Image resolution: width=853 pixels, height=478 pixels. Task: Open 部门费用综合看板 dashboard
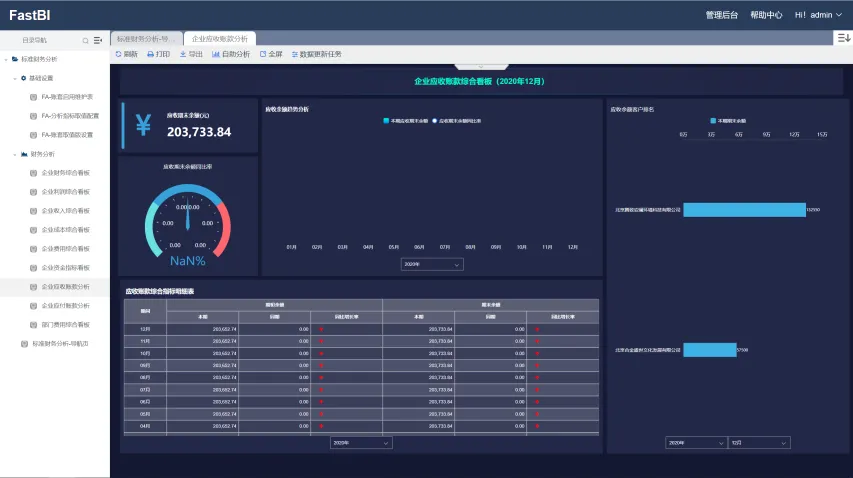(66, 325)
